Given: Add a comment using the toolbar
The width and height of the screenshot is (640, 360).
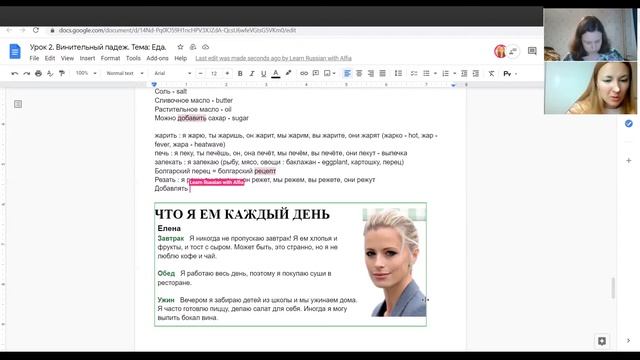Looking at the screenshot, I should click(x=316, y=73).
